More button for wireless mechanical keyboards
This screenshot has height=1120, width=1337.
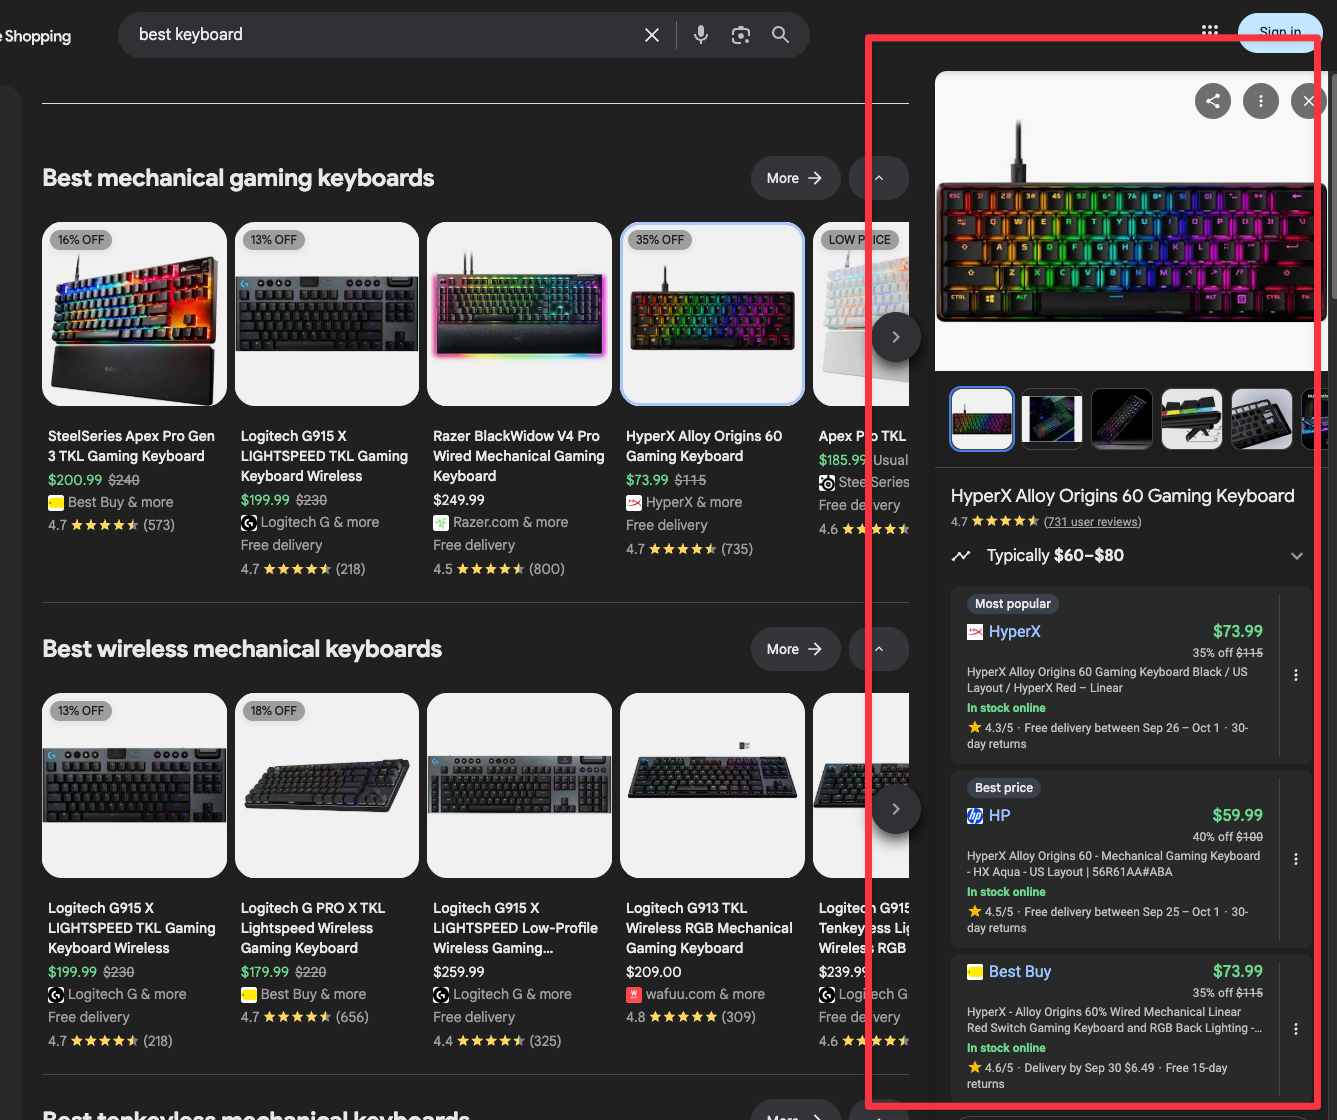pyautogui.click(x=795, y=649)
